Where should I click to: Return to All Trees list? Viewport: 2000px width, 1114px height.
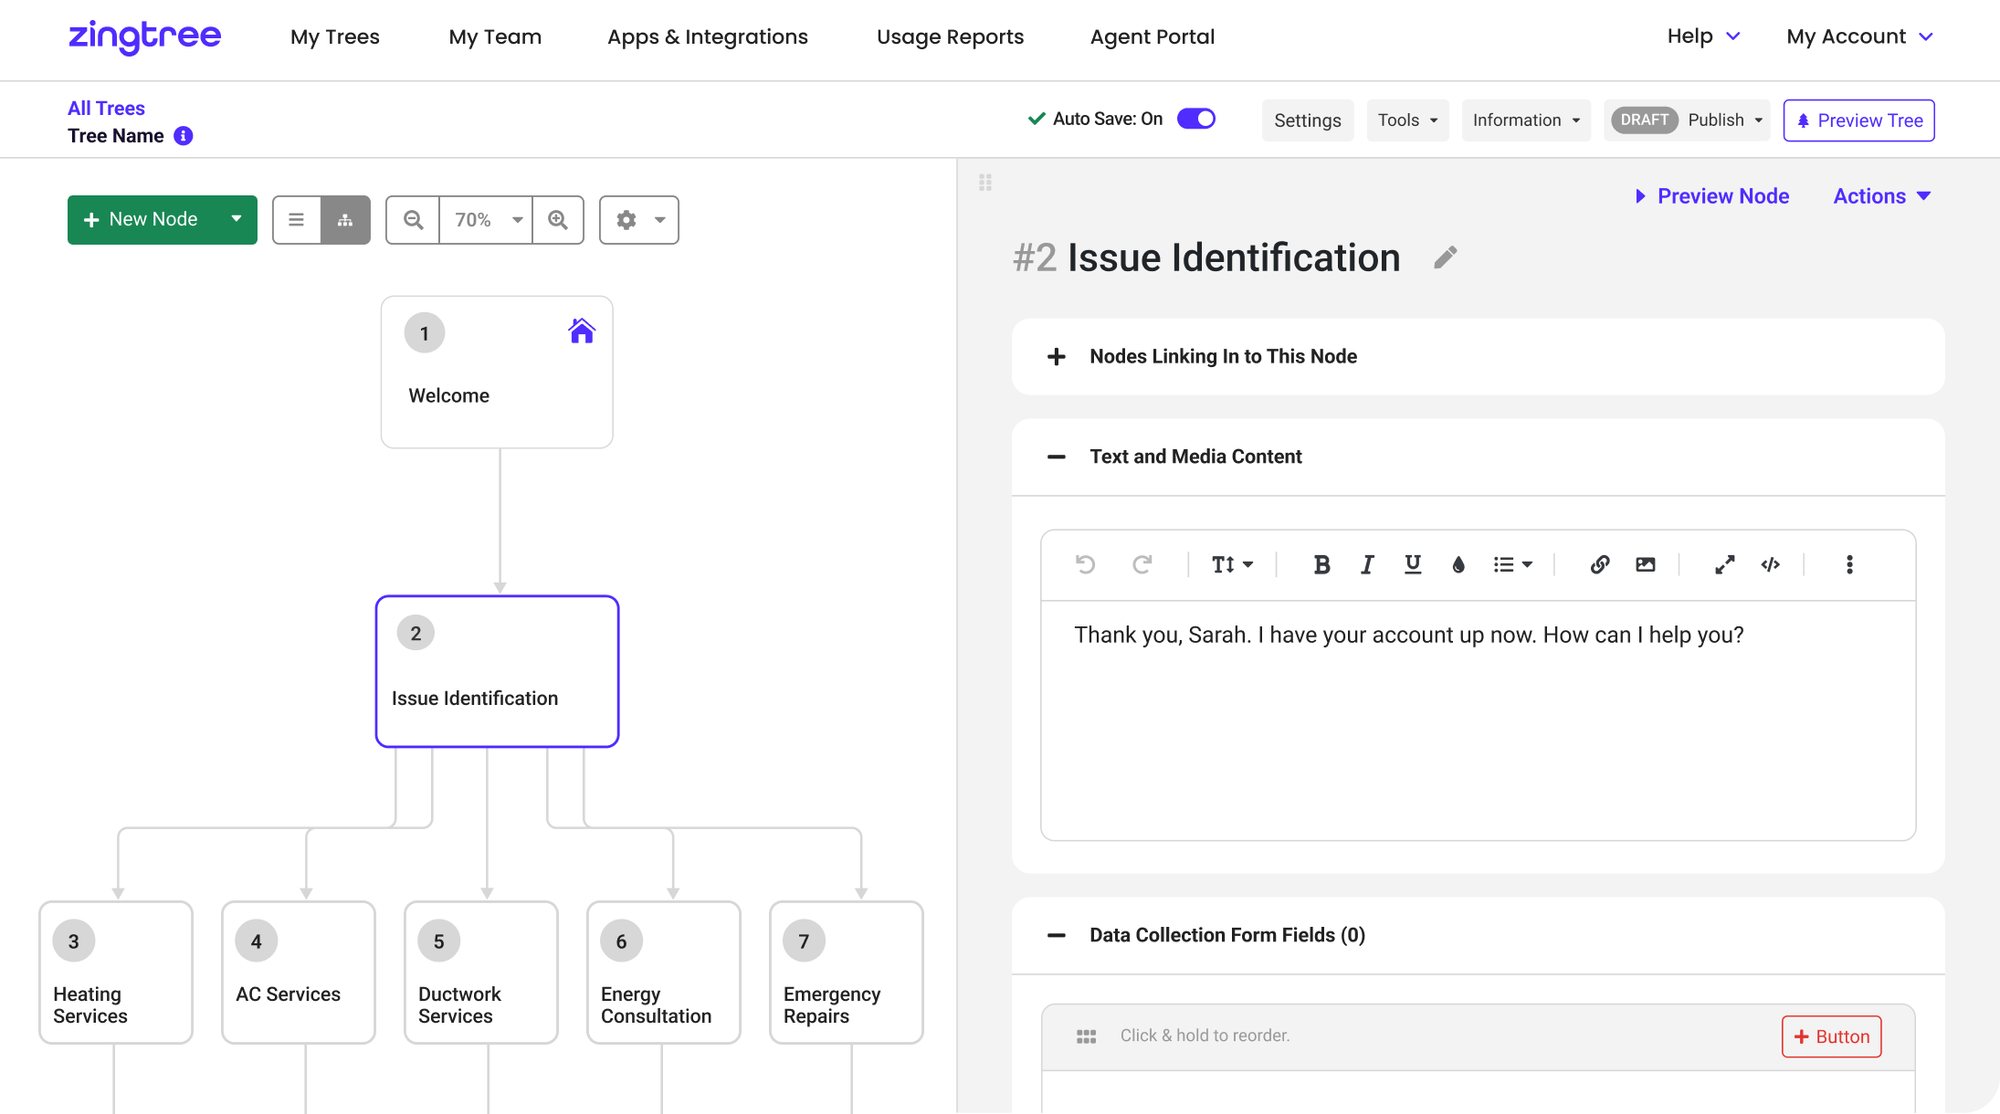(x=106, y=108)
